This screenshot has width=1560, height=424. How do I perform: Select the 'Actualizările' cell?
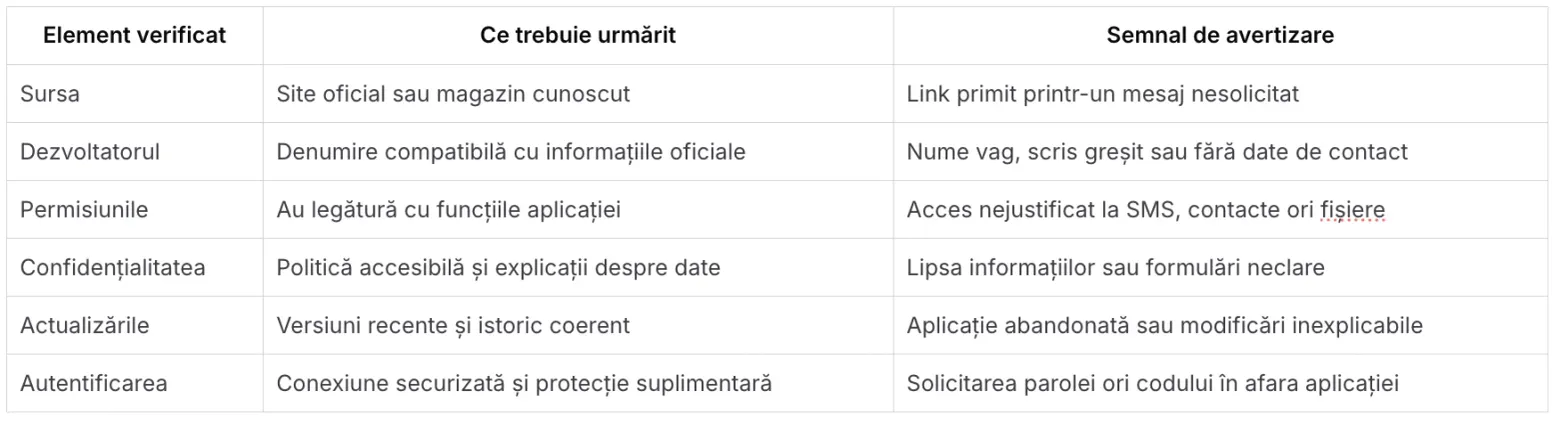135,326
